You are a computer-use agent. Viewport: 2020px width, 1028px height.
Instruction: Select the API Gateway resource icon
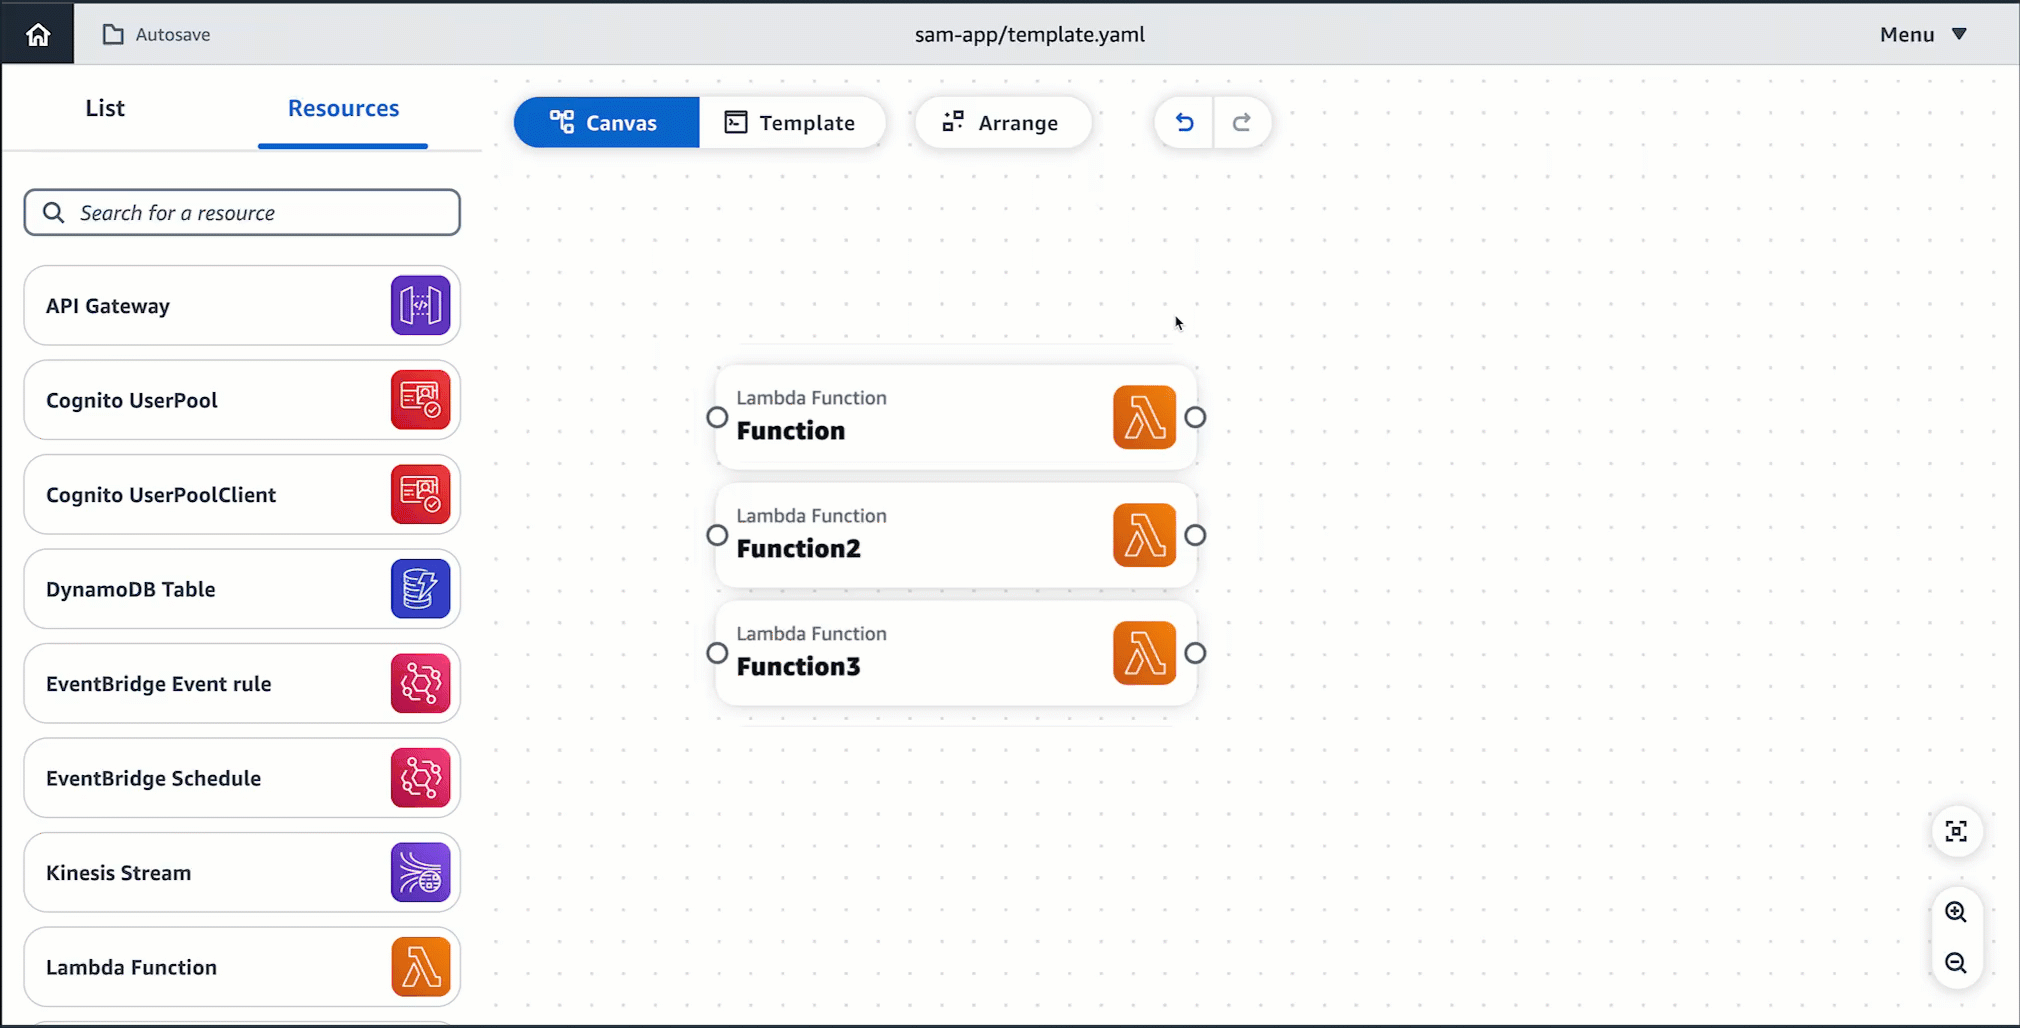pyautogui.click(x=419, y=305)
